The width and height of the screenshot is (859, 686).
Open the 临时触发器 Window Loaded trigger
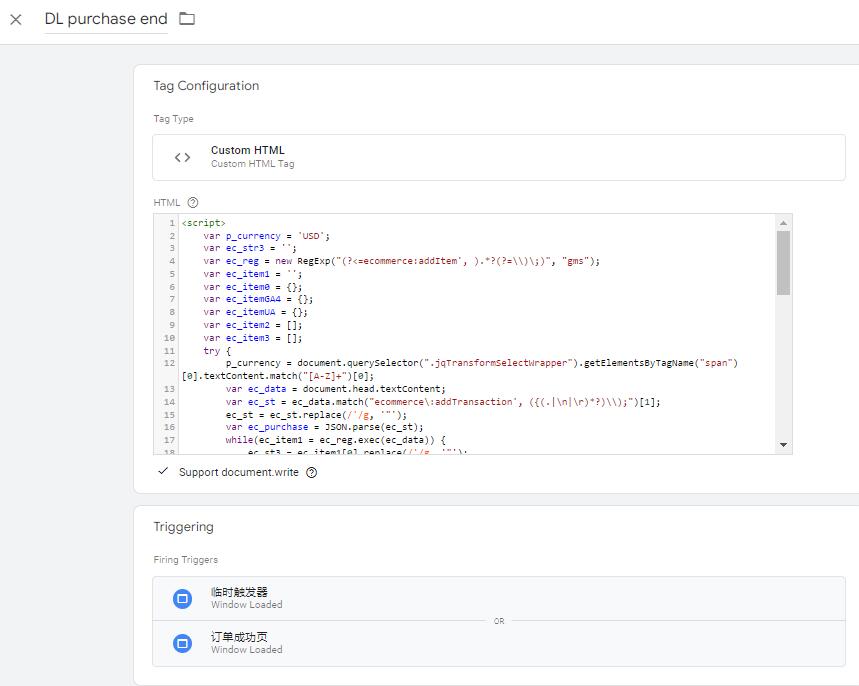click(400, 598)
